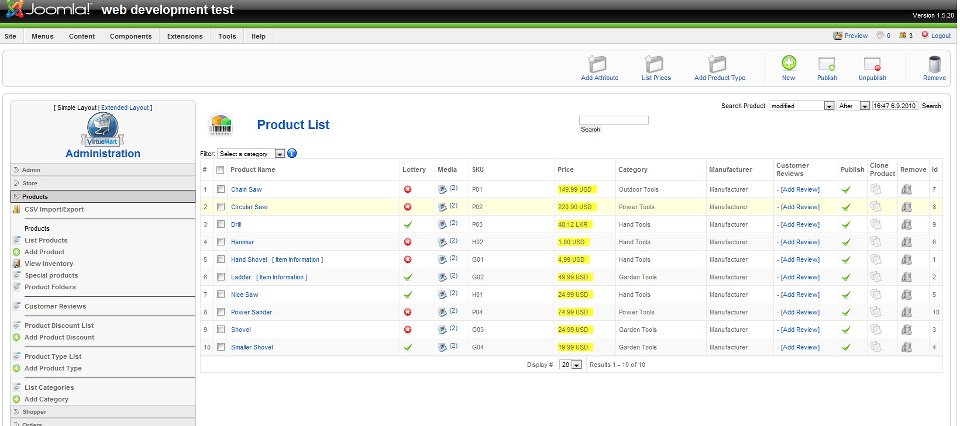Click Add Review link for Ladder

pos(799,277)
